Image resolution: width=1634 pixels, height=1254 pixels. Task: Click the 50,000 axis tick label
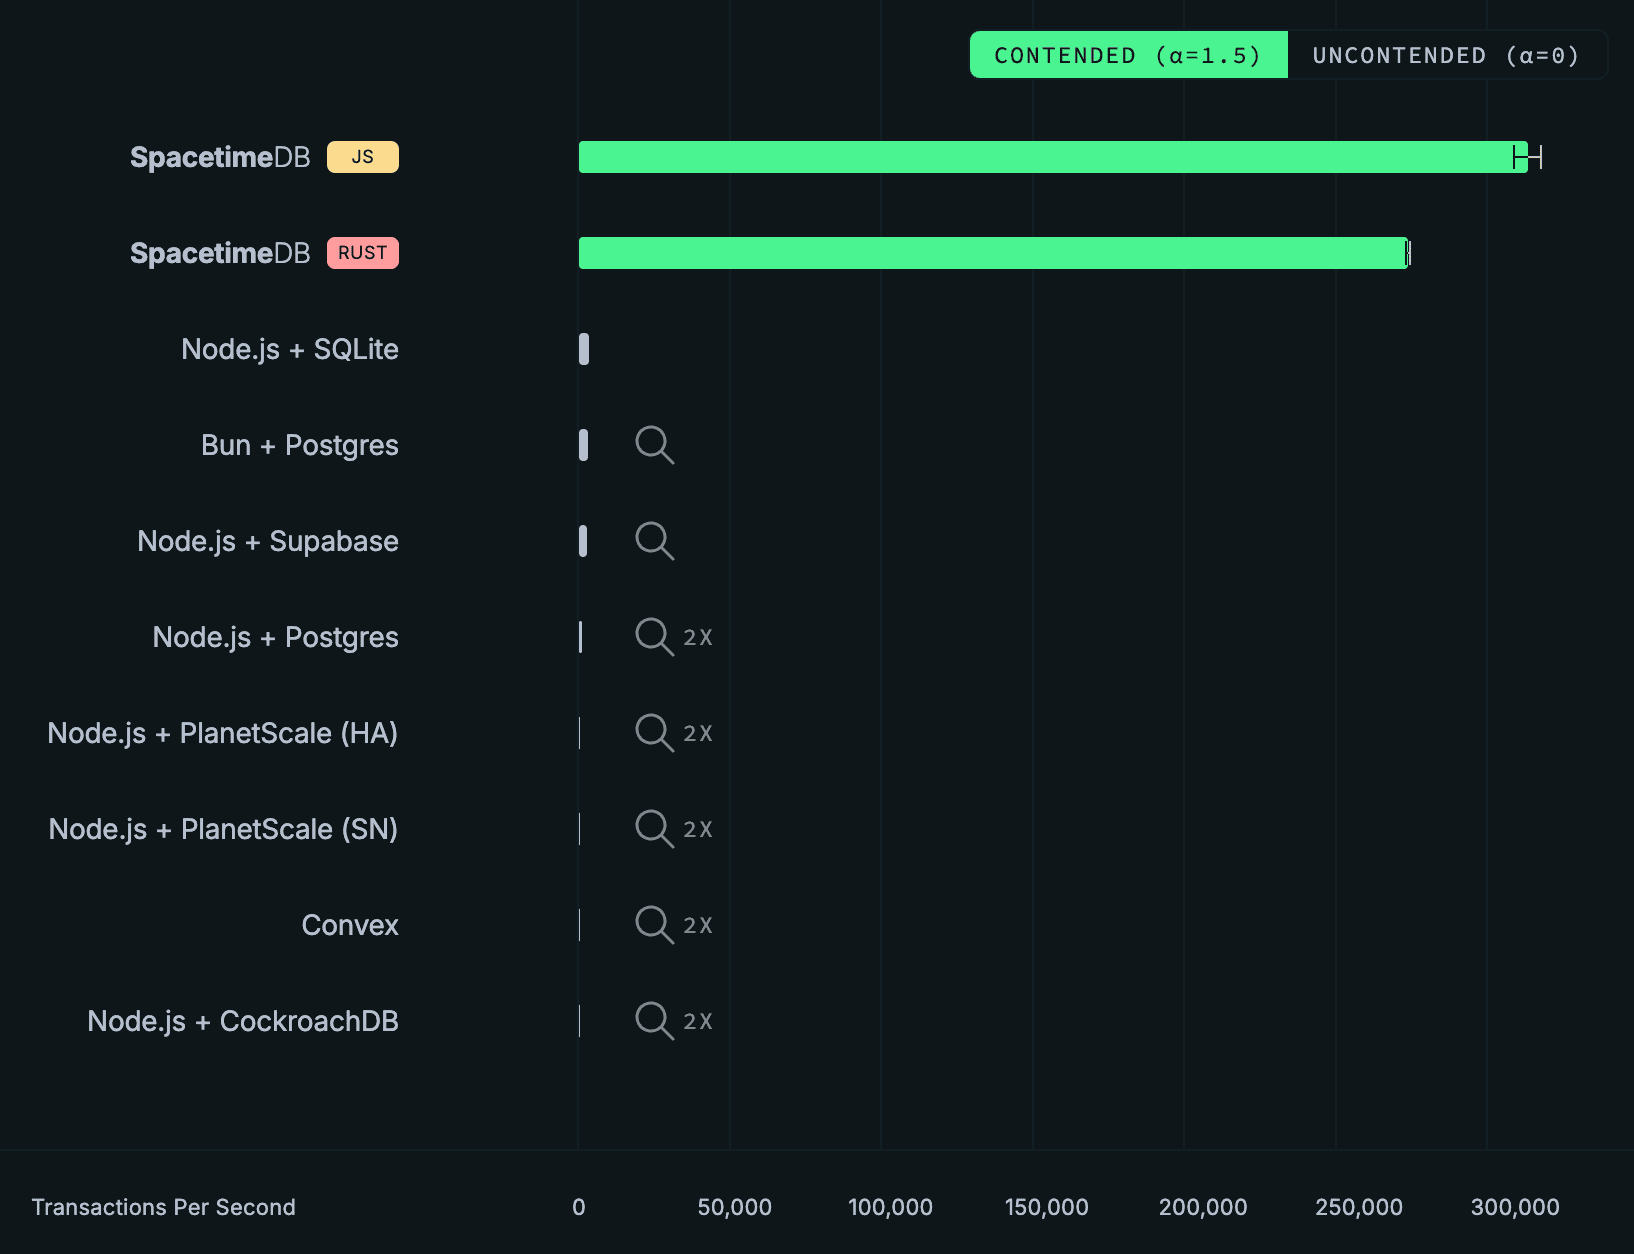pos(735,1207)
